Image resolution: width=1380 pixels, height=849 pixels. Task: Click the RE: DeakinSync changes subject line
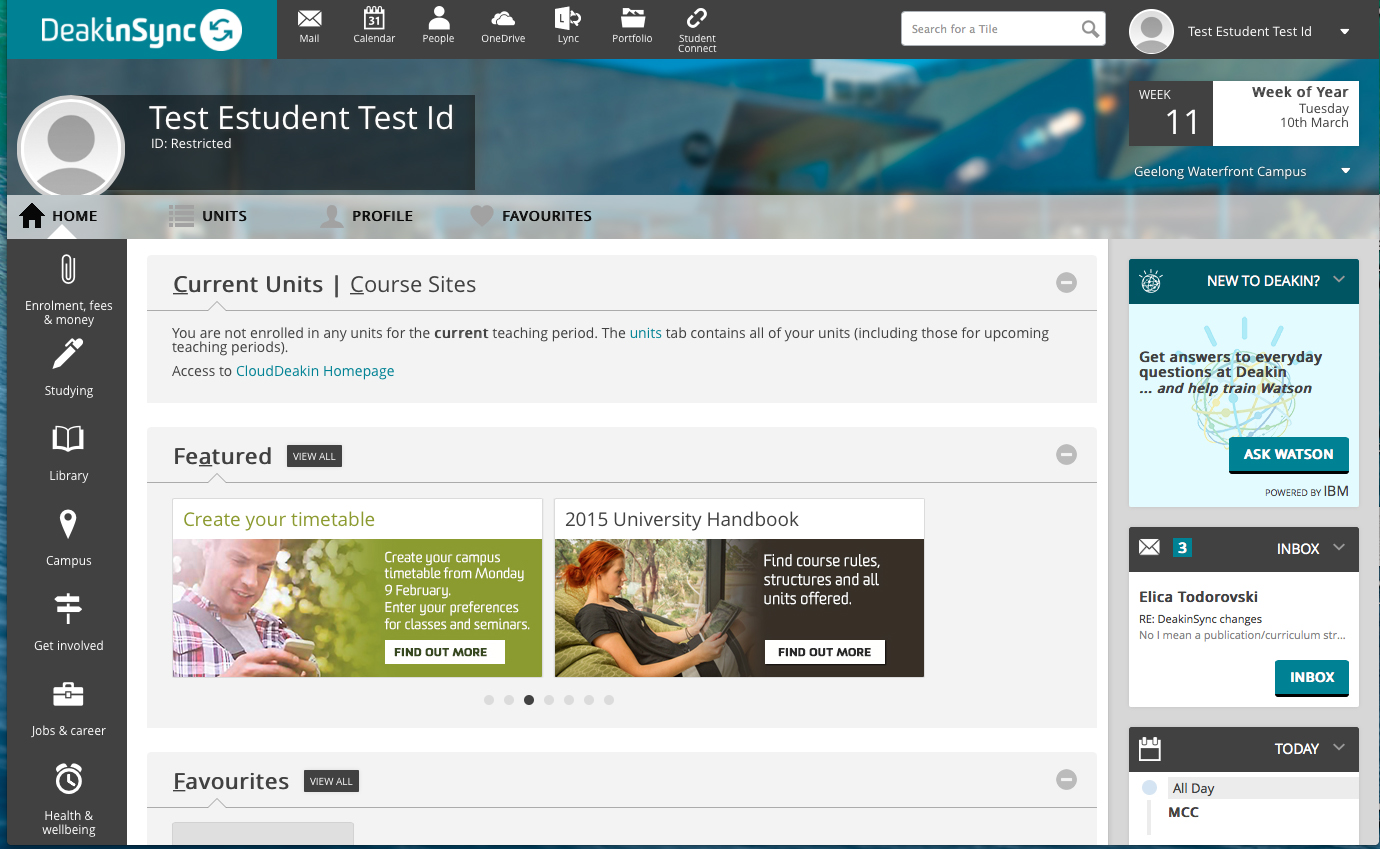coord(1200,619)
